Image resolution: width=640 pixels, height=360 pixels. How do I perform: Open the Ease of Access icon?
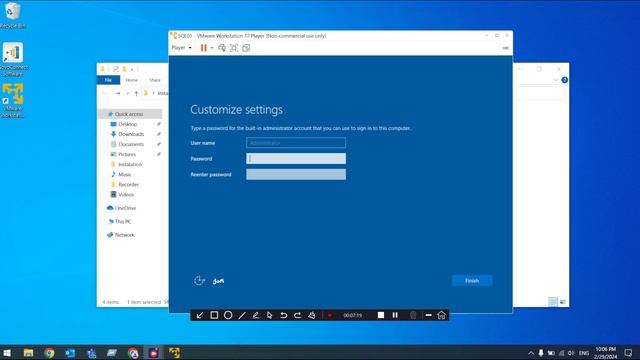coord(199,280)
